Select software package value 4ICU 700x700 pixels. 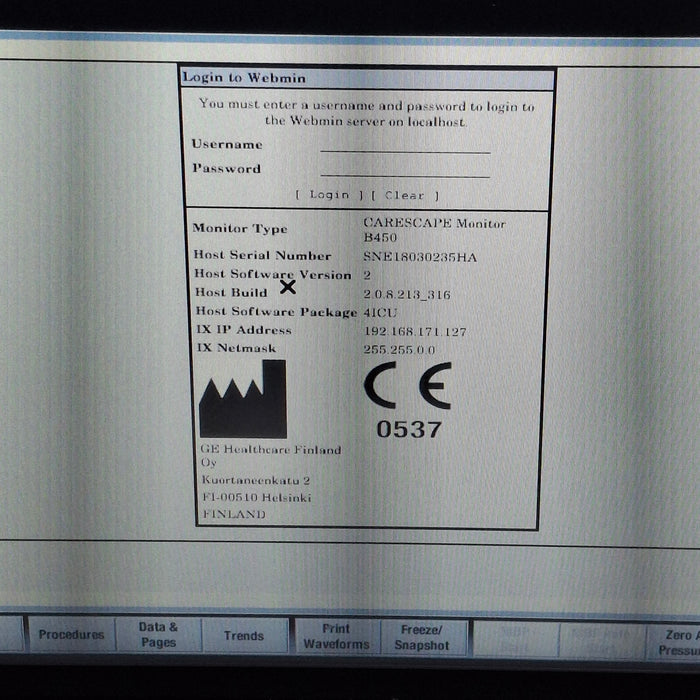click(x=380, y=312)
